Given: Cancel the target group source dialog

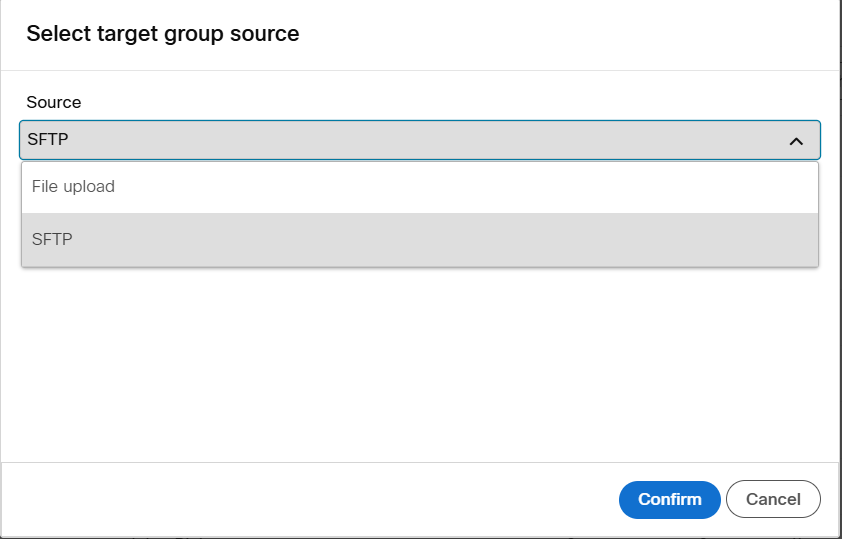Looking at the screenshot, I should click(x=773, y=499).
